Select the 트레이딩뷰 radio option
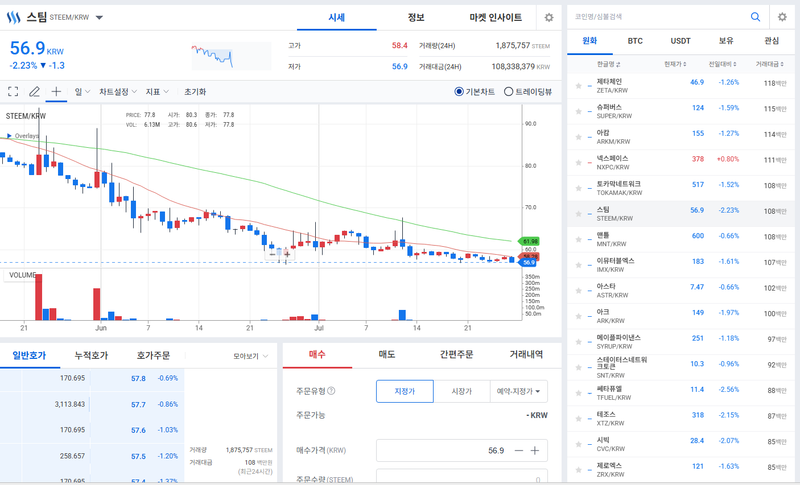The width and height of the screenshot is (800, 485). point(508,92)
